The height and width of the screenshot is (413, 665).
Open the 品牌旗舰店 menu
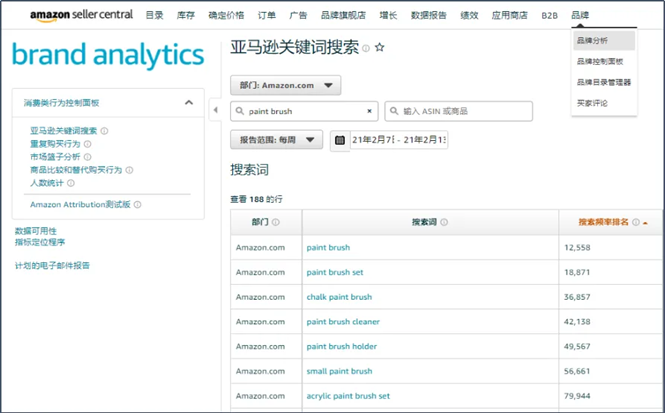343,15
